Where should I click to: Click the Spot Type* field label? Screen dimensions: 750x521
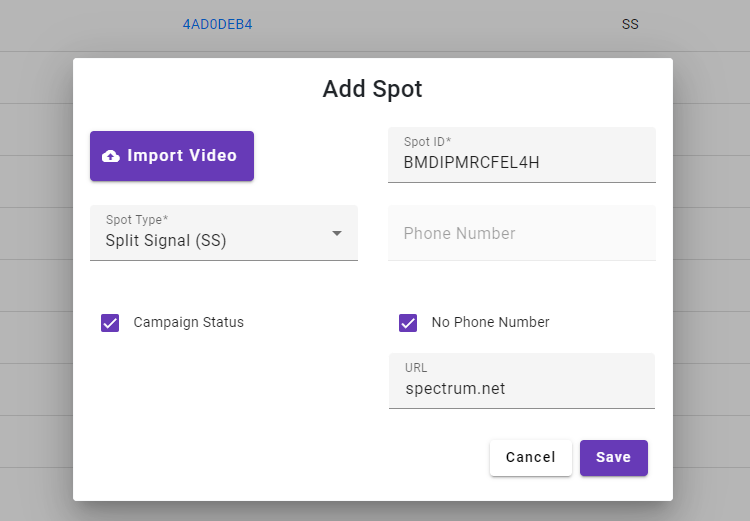tap(137, 220)
